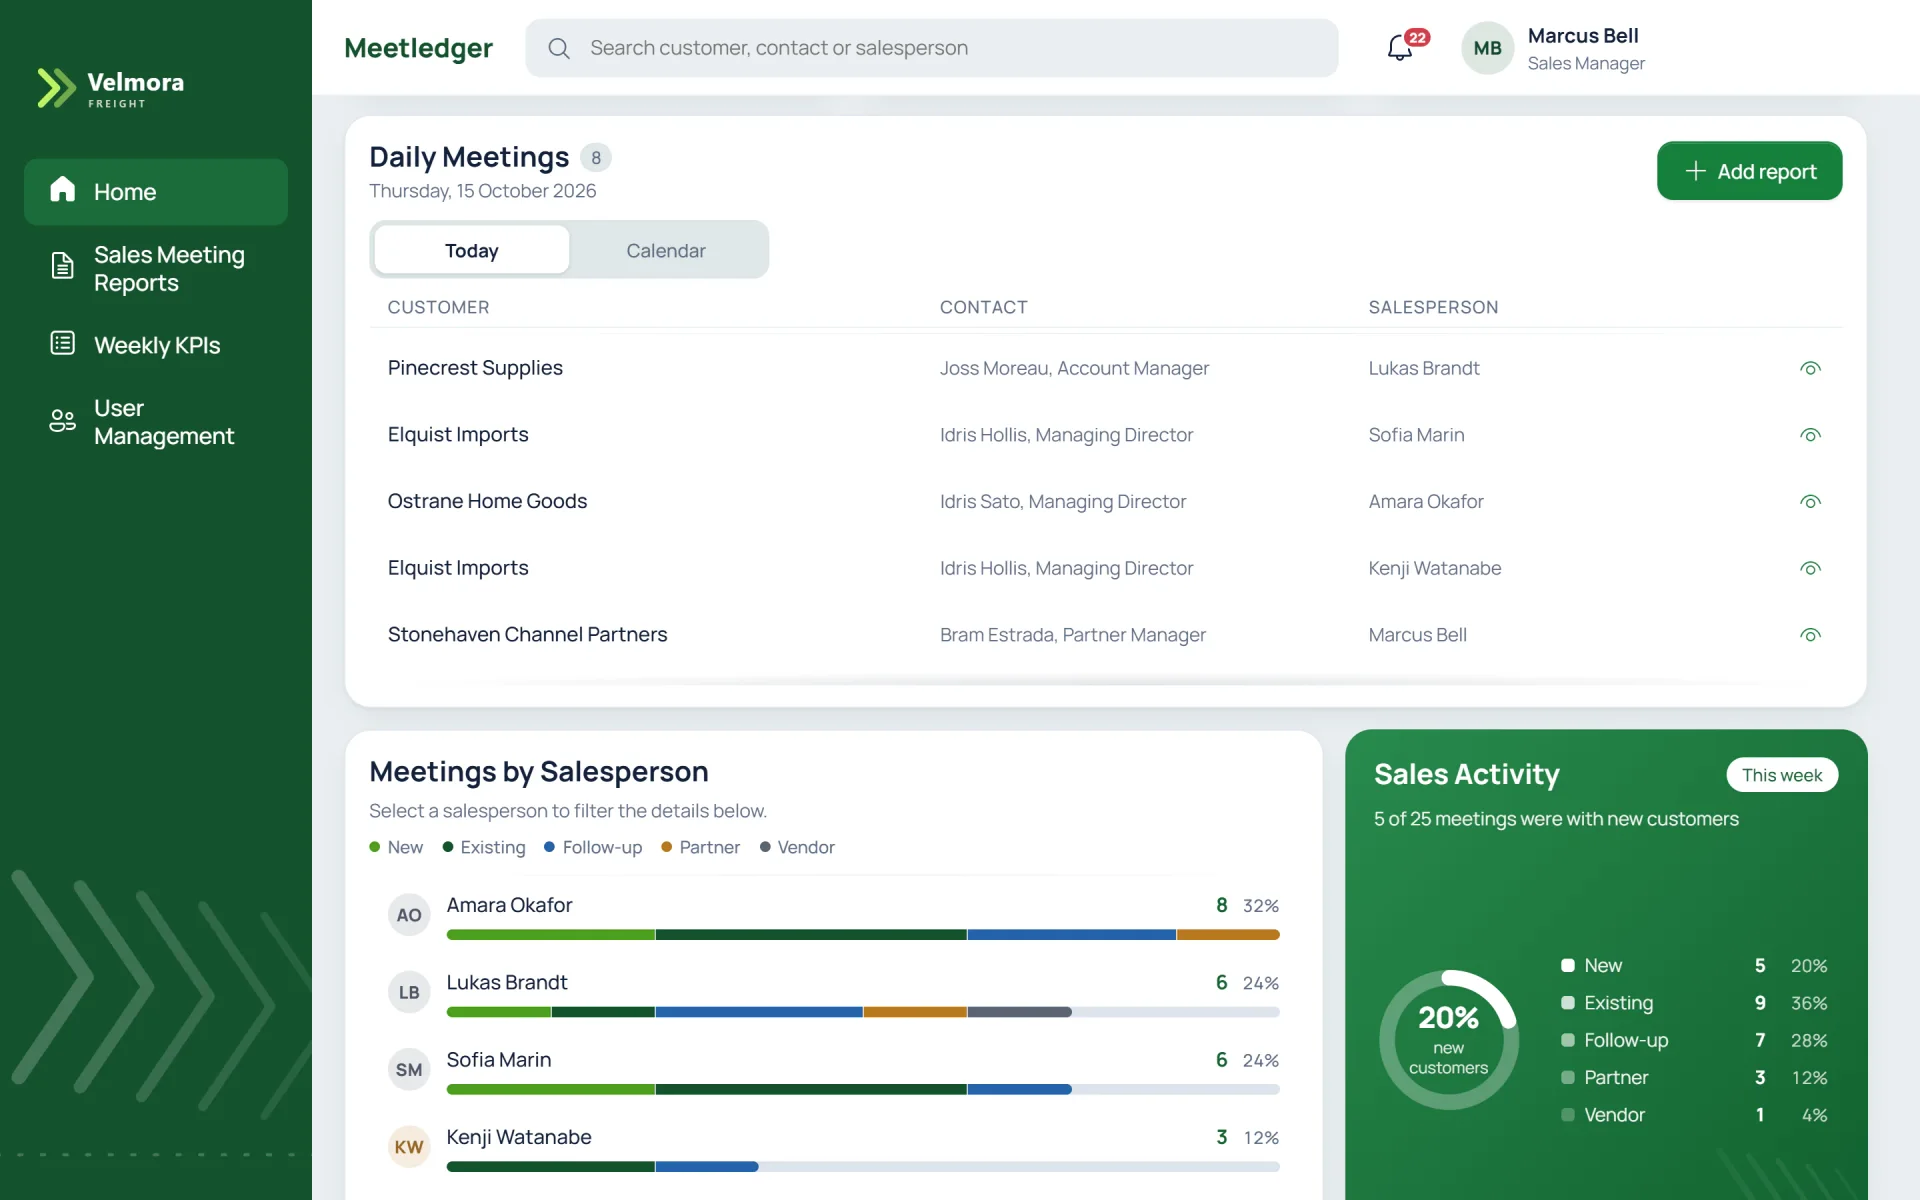Click the 20% new customers donut chart
The width and height of the screenshot is (1920, 1200).
pos(1448,1040)
